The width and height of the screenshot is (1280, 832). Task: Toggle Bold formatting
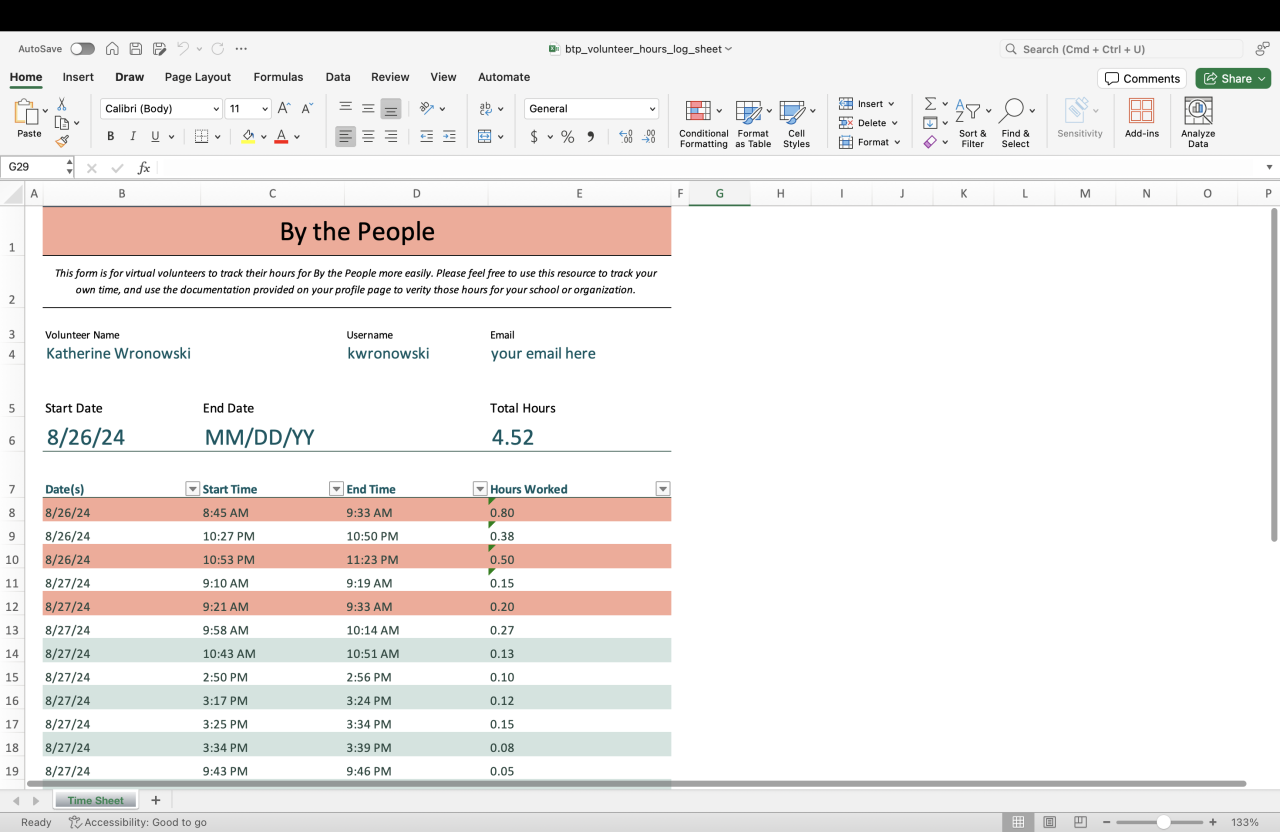pos(110,137)
